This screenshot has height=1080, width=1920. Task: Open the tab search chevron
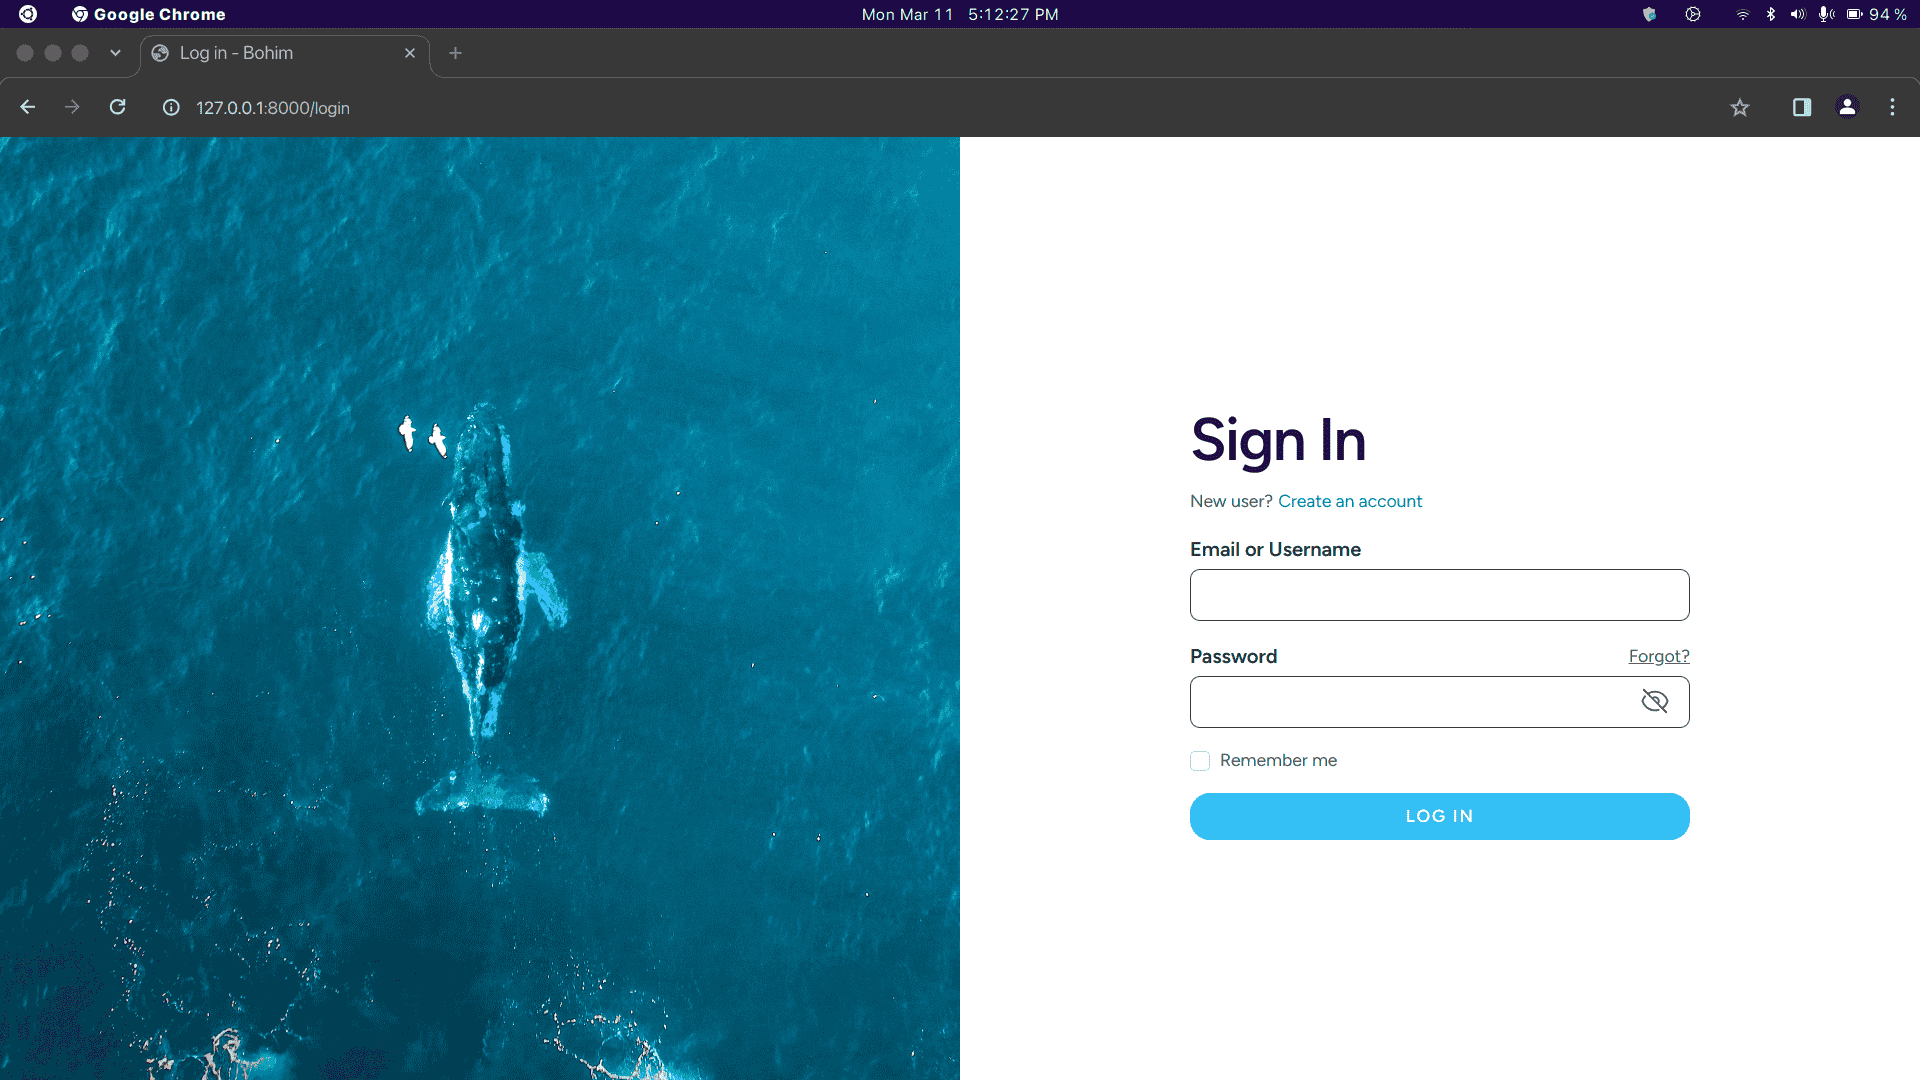tap(115, 53)
